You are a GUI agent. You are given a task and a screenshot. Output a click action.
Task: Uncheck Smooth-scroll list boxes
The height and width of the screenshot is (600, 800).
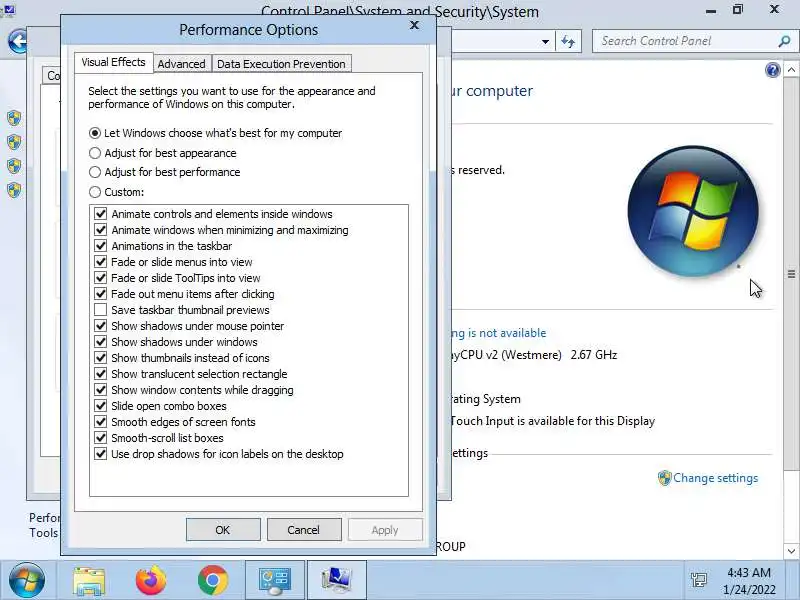tap(101, 438)
